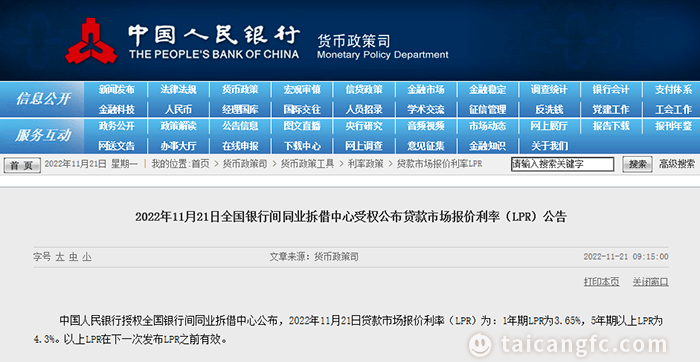Click the 搜索 search button

pyautogui.click(x=637, y=164)
